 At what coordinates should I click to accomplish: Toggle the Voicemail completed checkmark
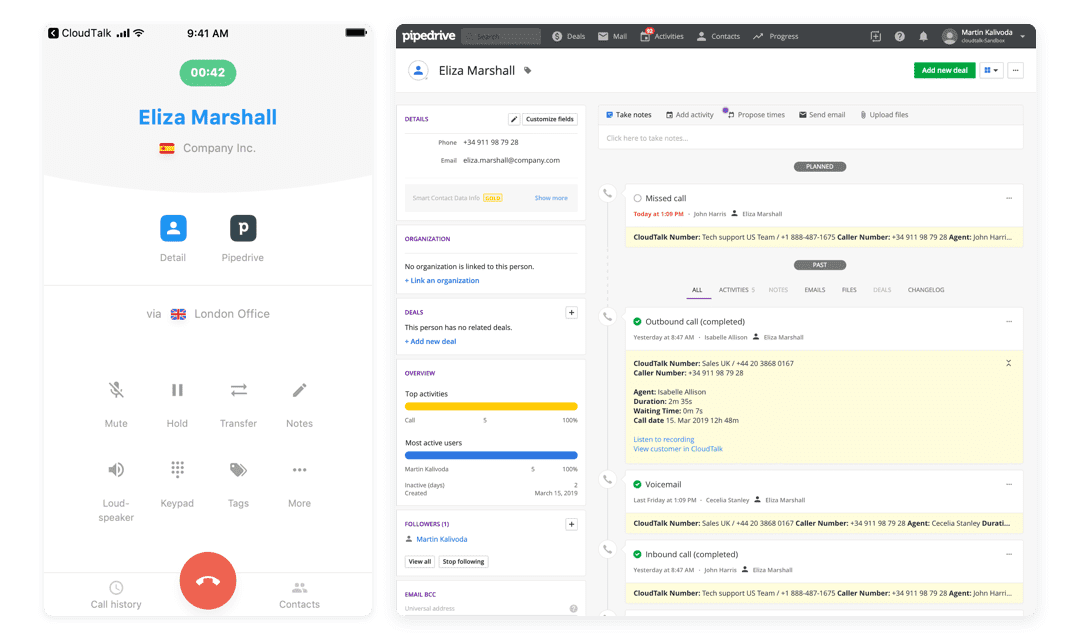coord(637,485)
